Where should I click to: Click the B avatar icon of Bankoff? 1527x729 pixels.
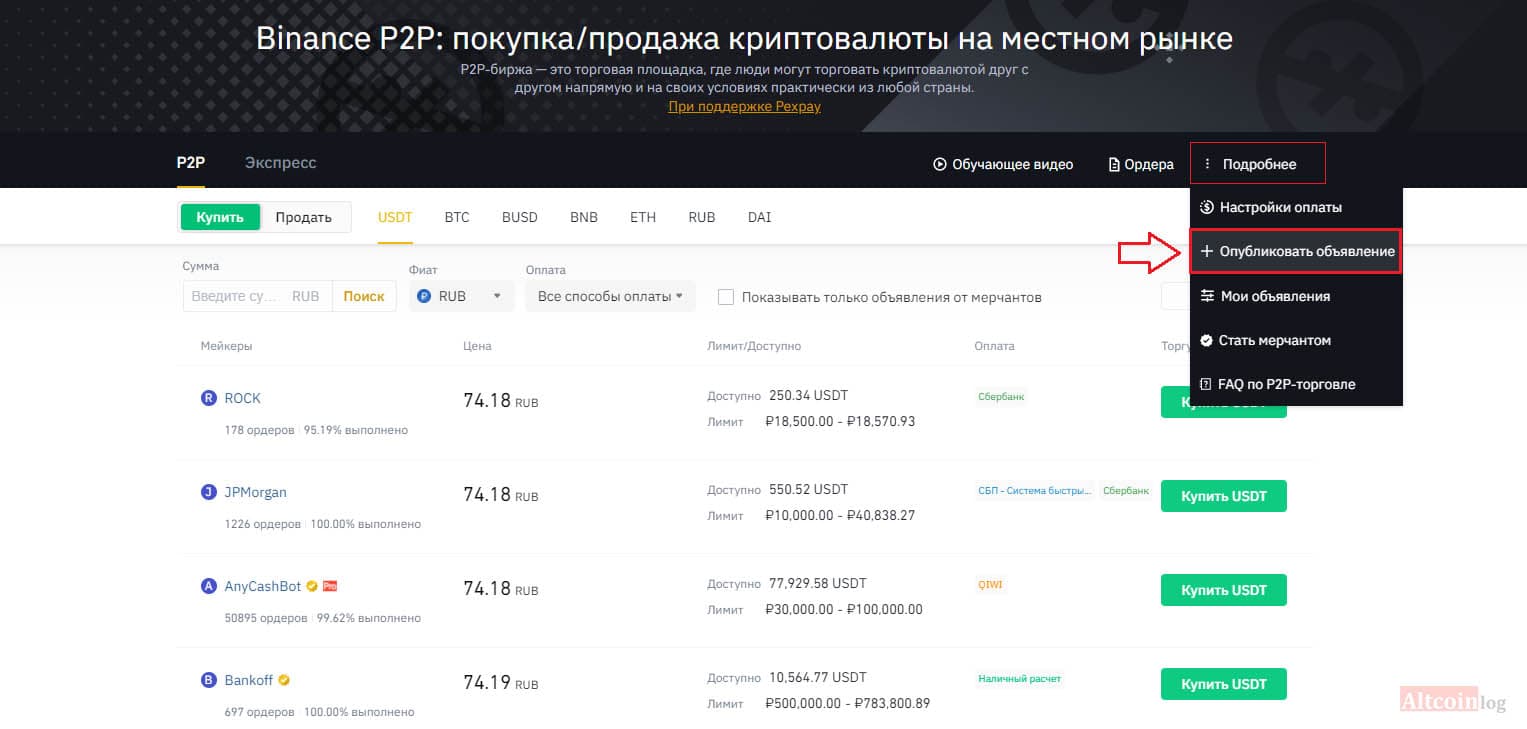[x=208, y=680]
